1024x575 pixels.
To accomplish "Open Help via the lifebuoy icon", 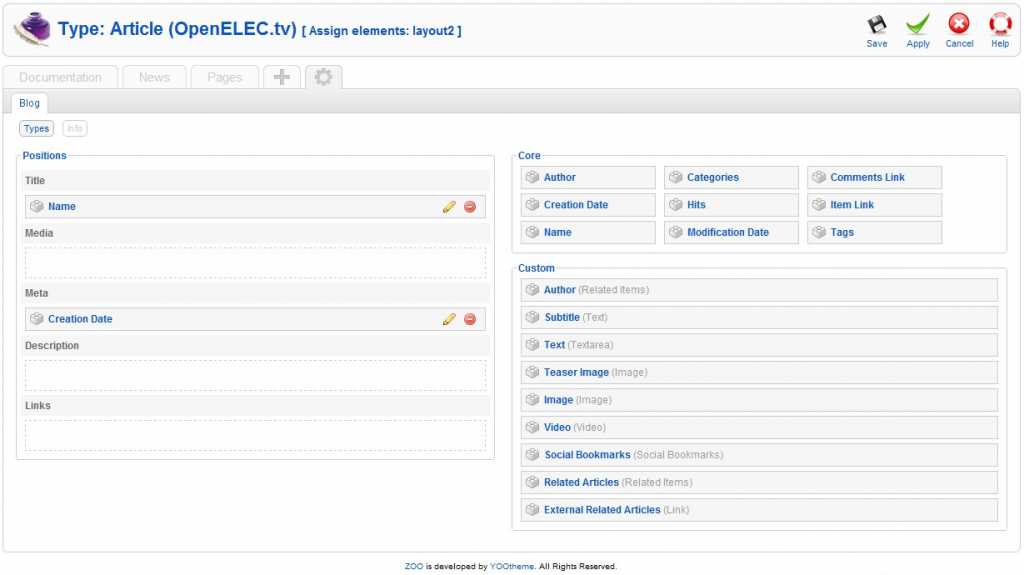I will [x=1000, y=25].
